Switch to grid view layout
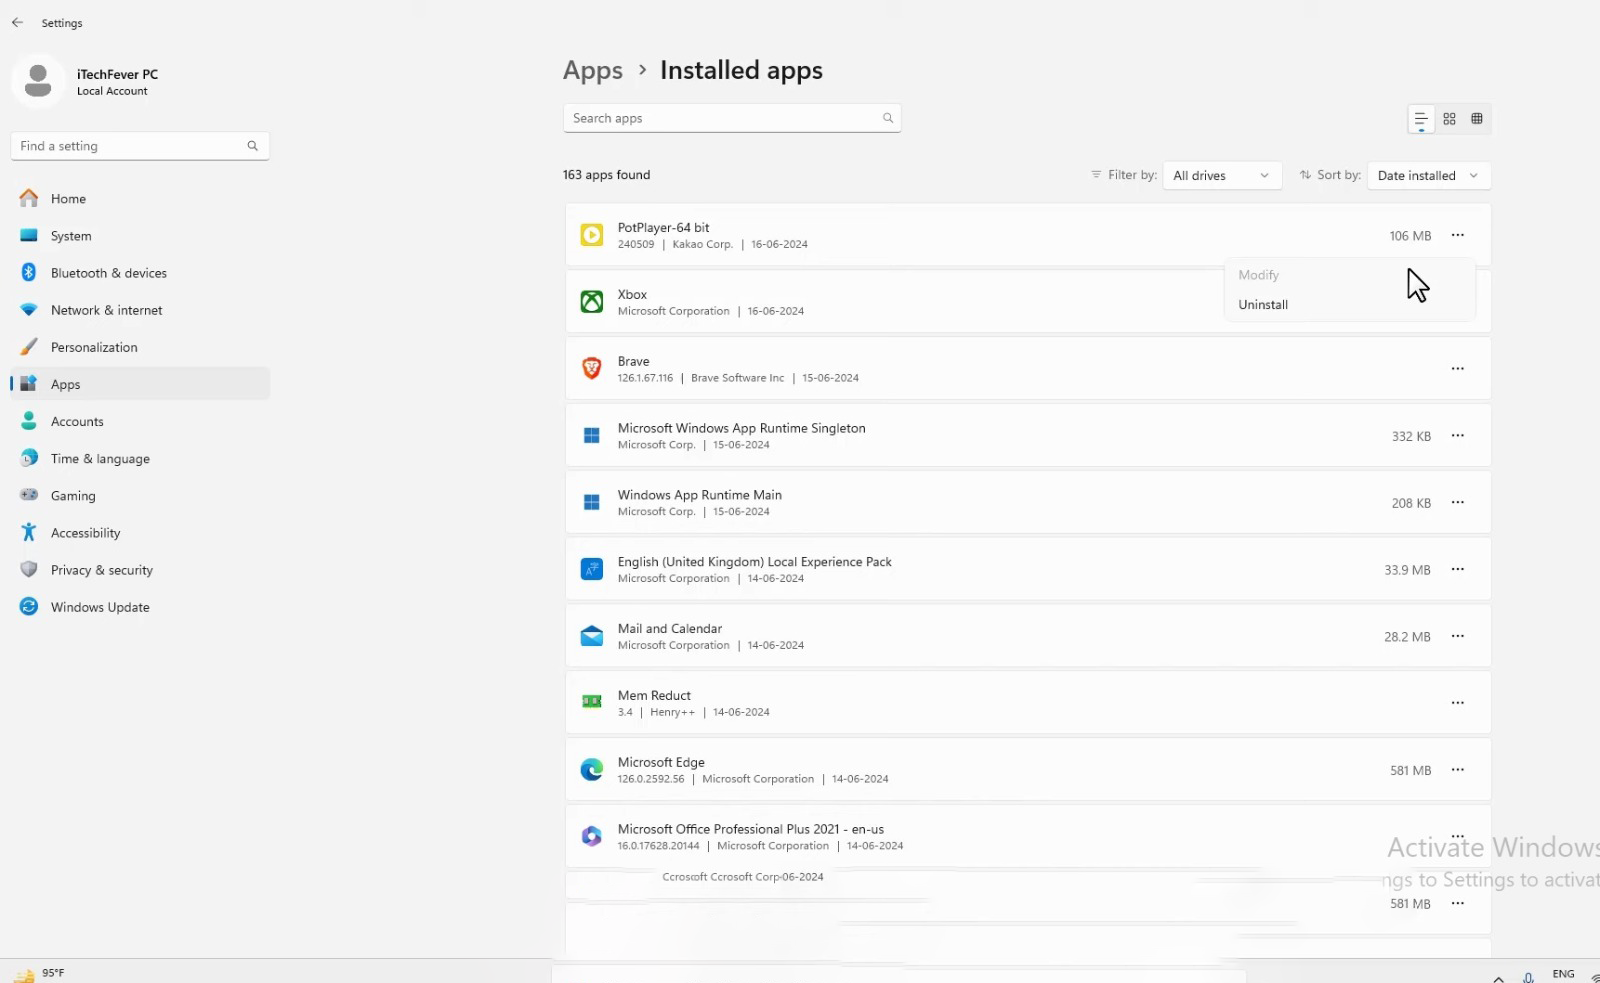 [1449, 119]
